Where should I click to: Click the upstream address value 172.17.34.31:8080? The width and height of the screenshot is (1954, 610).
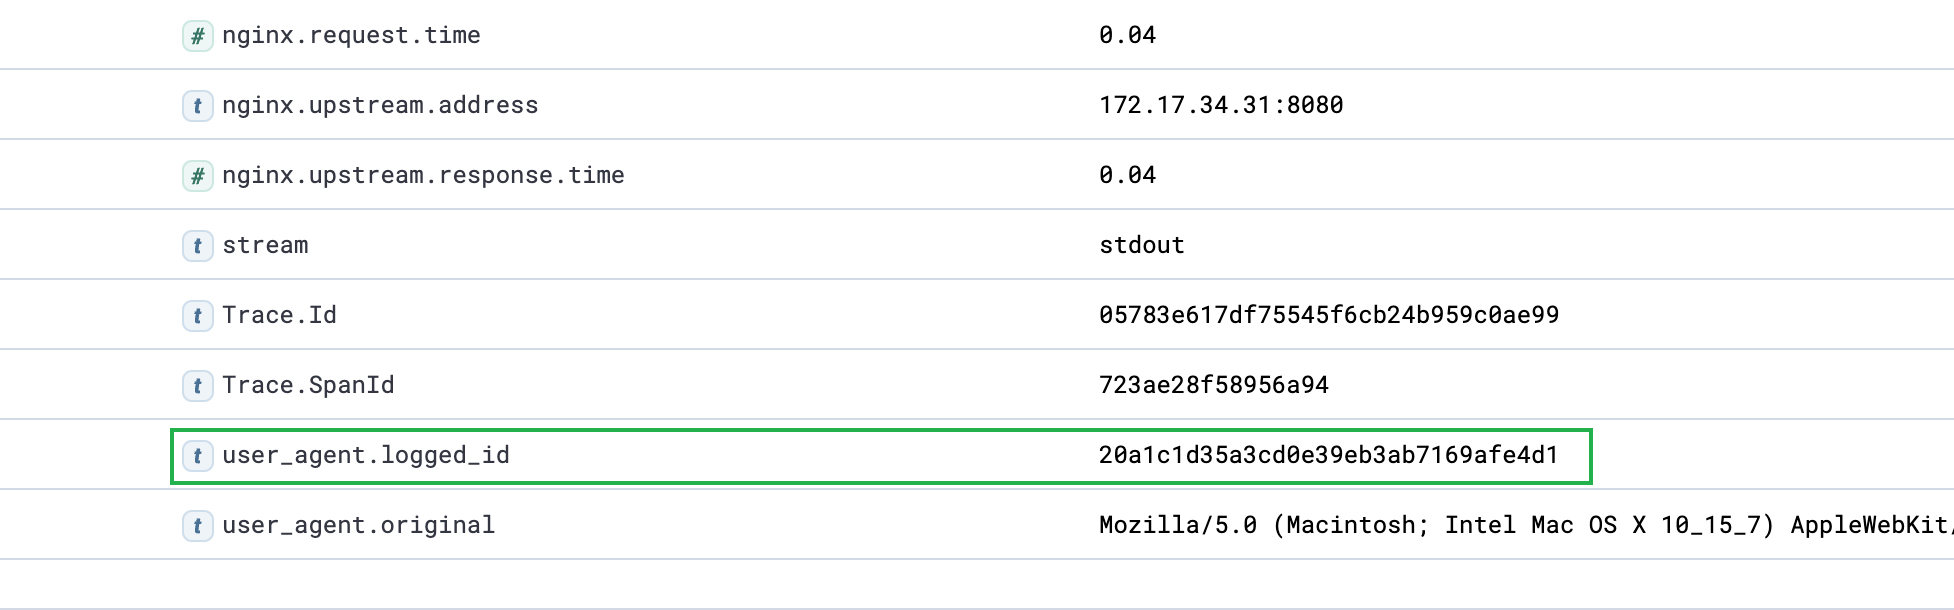coord(1221,106)
